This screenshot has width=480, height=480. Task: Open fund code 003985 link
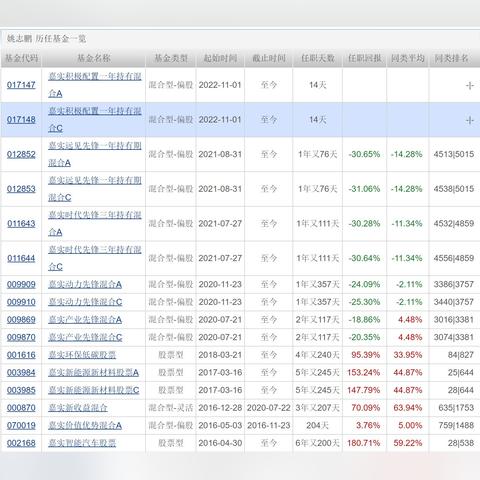click(x=21, y=390)
